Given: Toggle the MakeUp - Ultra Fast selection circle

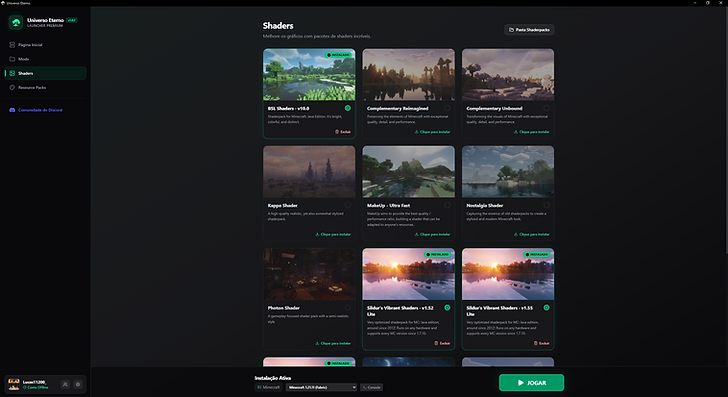Looking at the screenshot, I should (x=447, y=205).
